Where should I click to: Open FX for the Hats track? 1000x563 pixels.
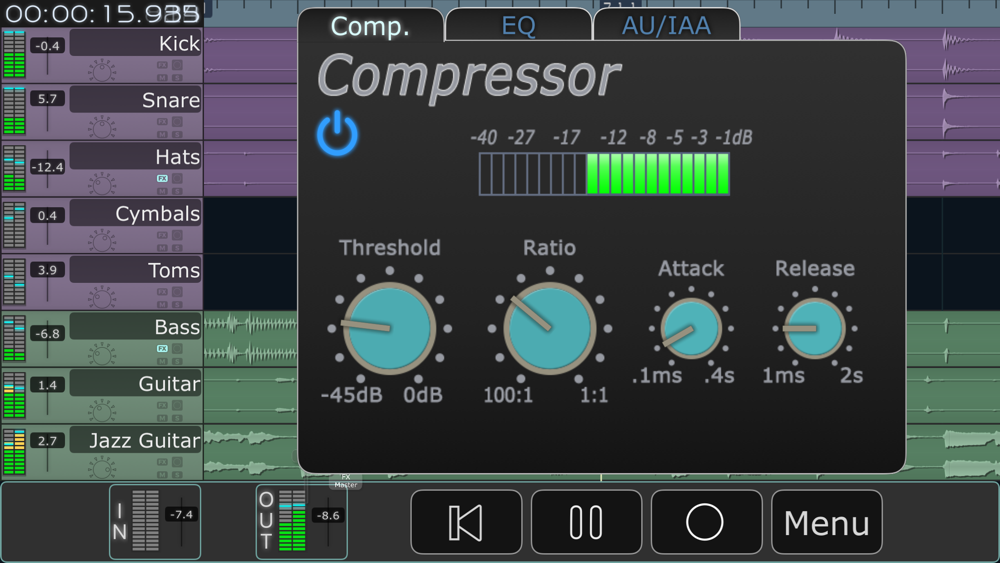point(162,179)
